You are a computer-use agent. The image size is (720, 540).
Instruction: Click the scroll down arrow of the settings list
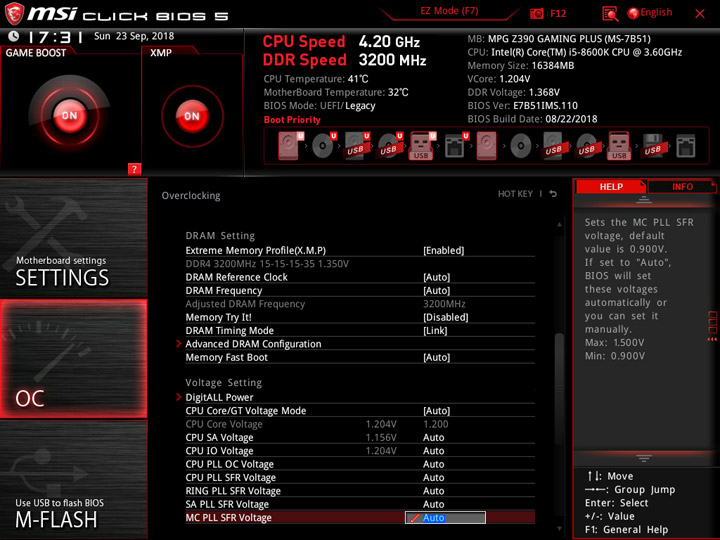[x=559, y=529]
